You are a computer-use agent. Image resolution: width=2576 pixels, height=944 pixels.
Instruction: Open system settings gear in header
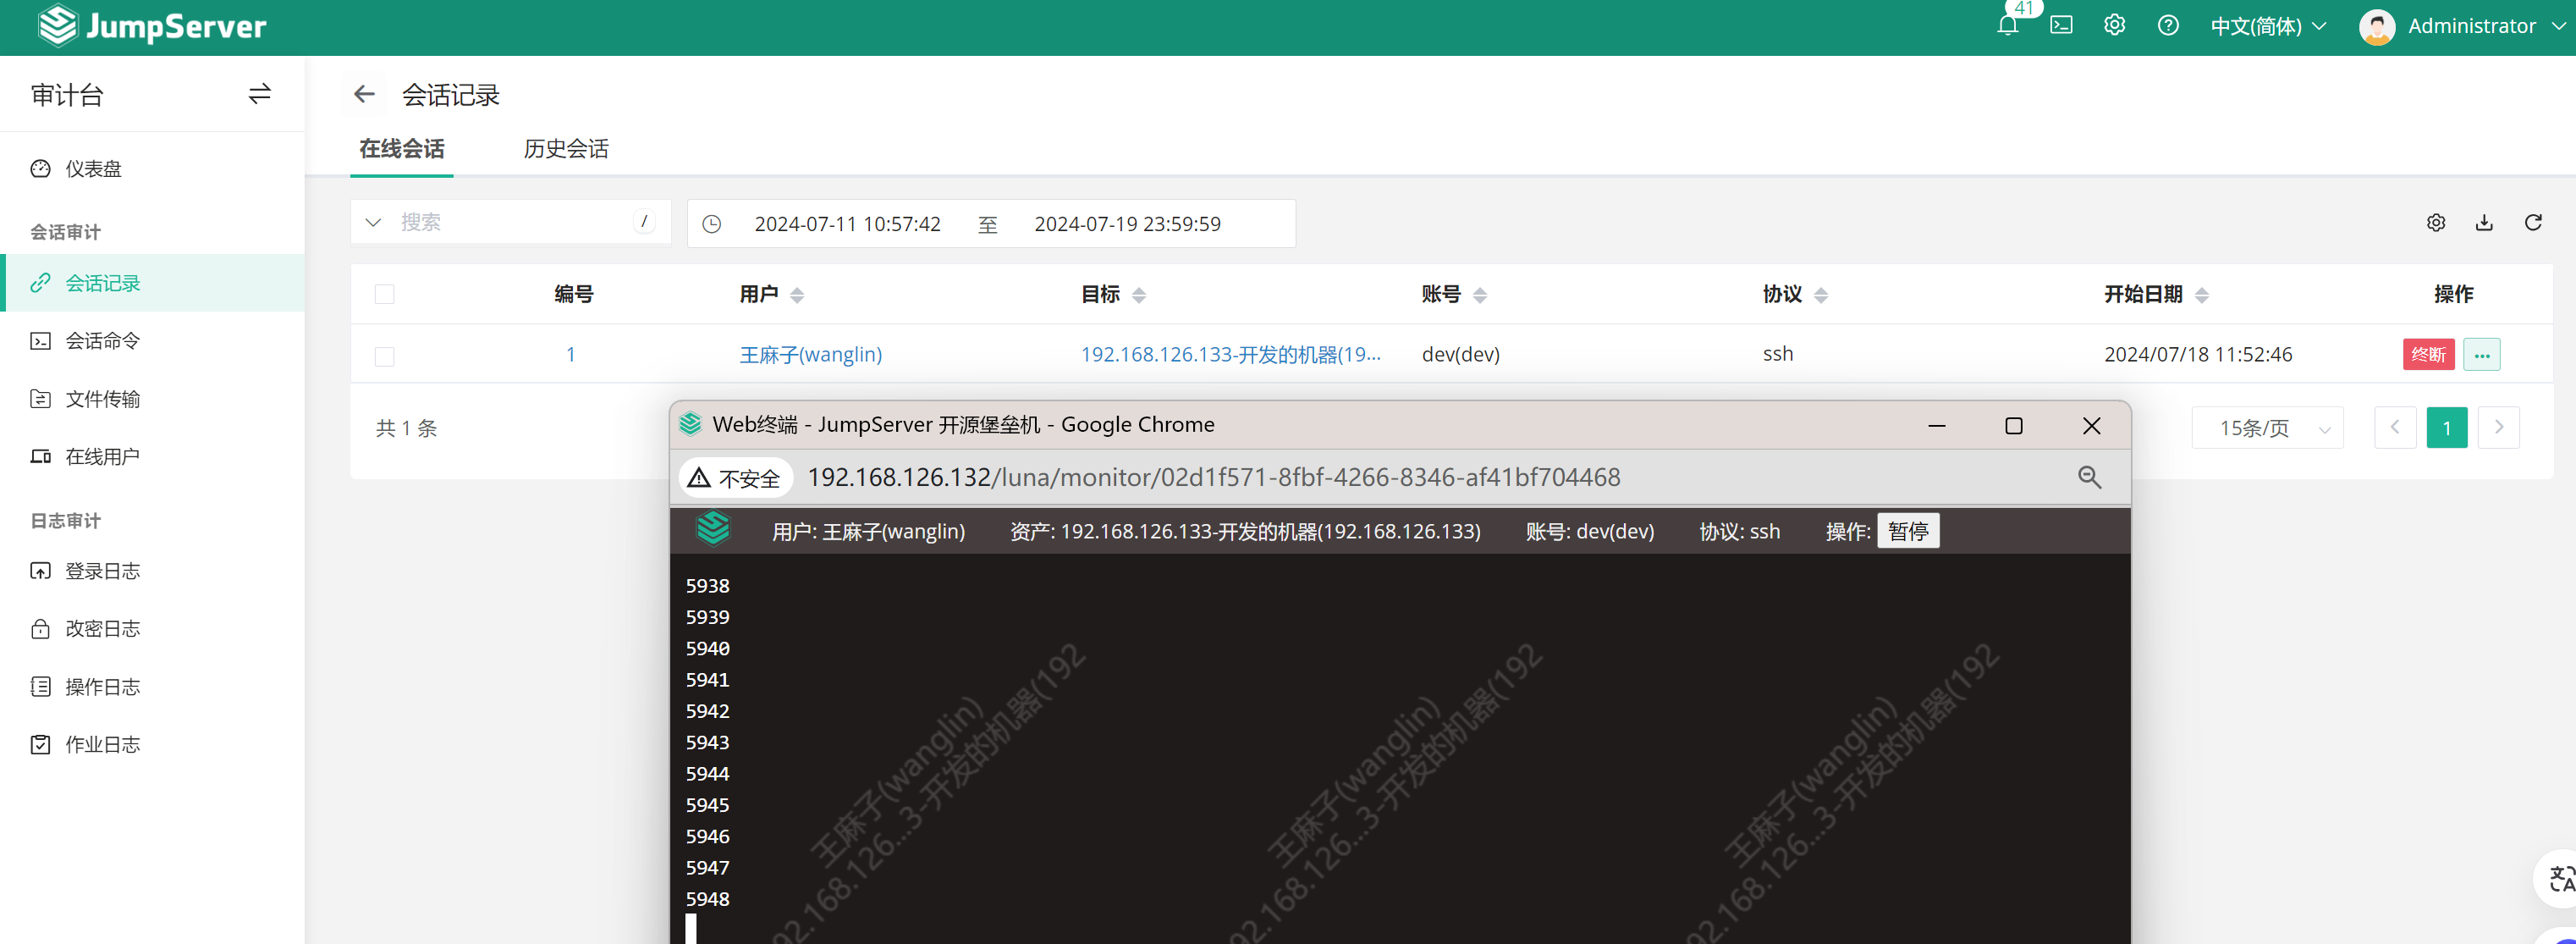2114,26
